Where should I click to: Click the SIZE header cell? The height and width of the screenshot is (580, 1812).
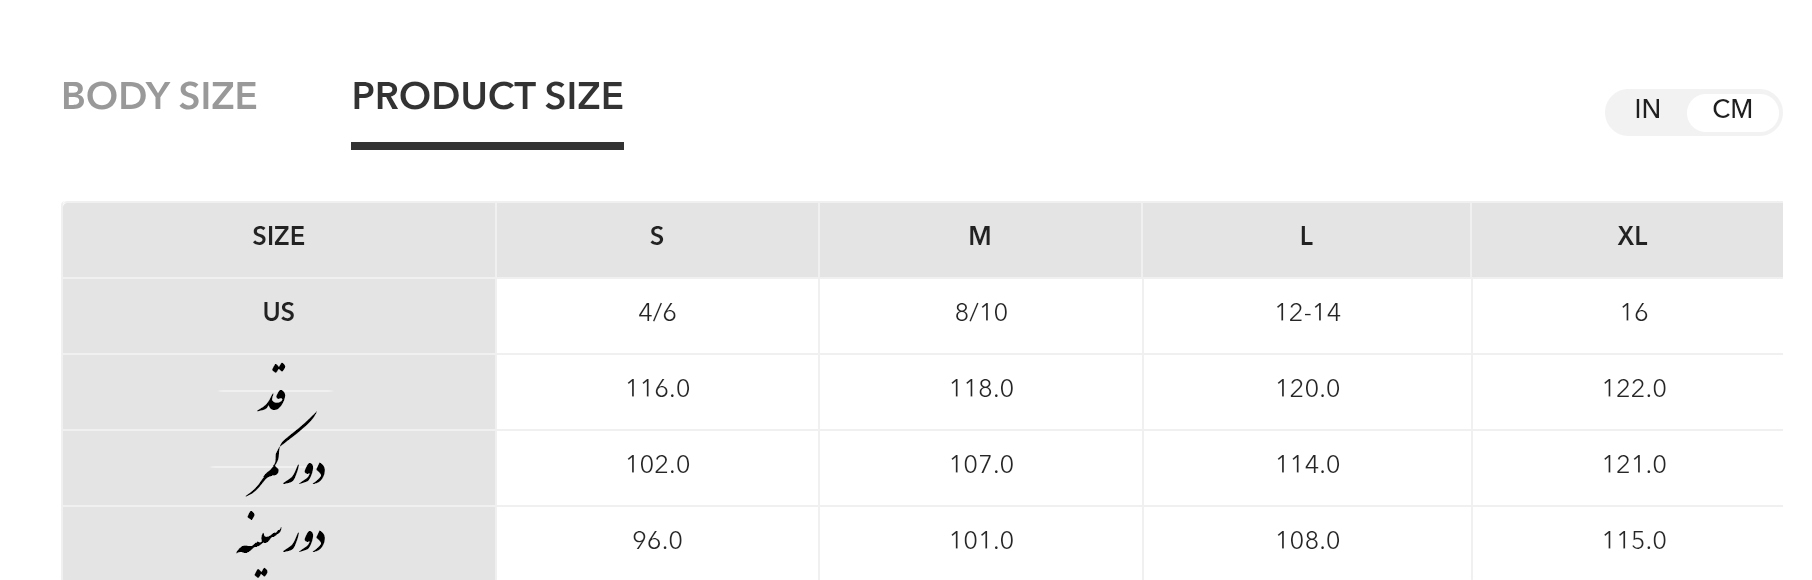(x=278, y=237)
